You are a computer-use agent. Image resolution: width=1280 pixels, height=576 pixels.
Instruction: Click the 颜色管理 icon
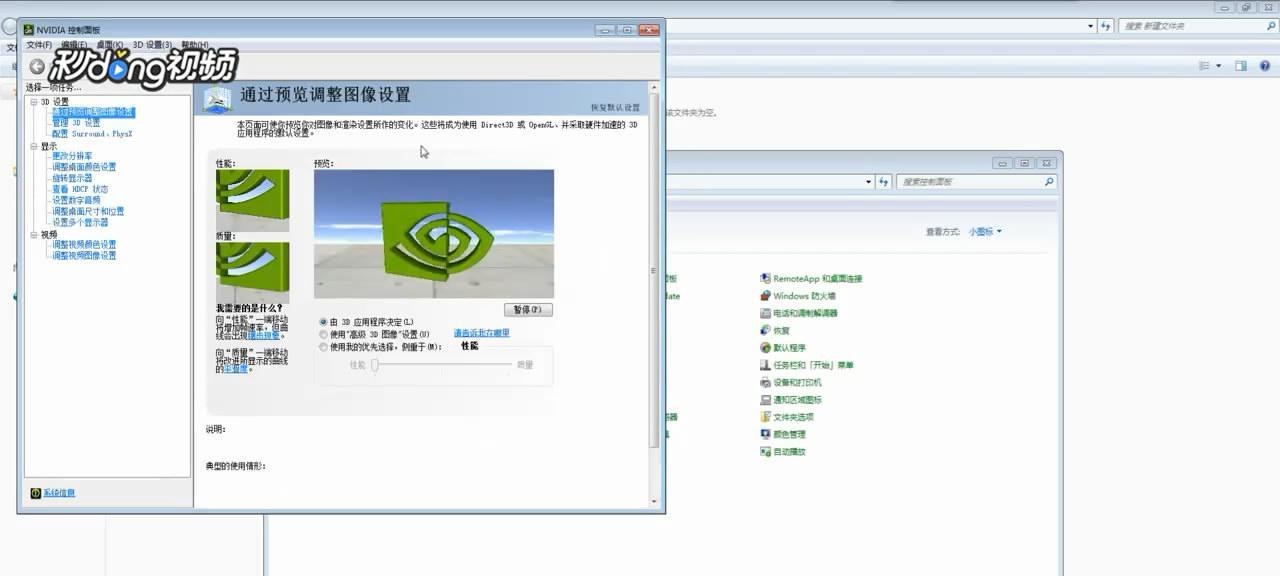[765, 434]
